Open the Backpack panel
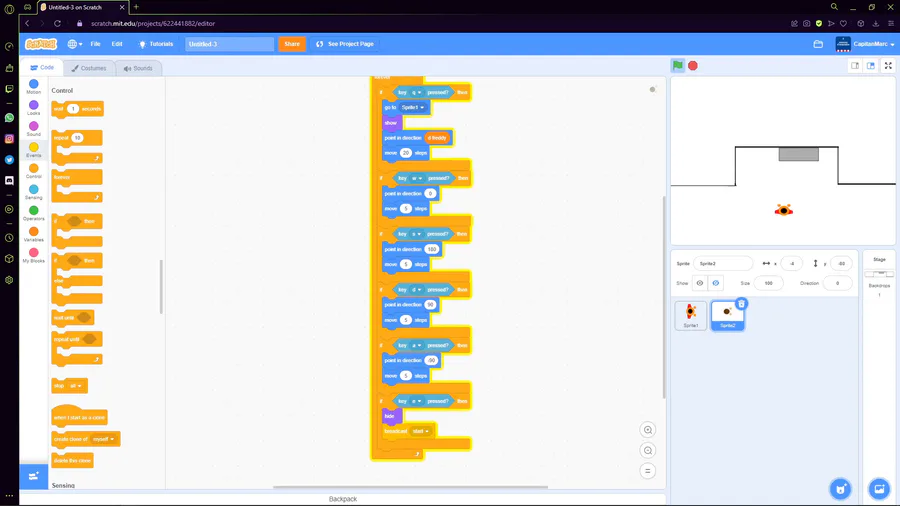This screenshot has height=506, width=900. click(343, 499)
